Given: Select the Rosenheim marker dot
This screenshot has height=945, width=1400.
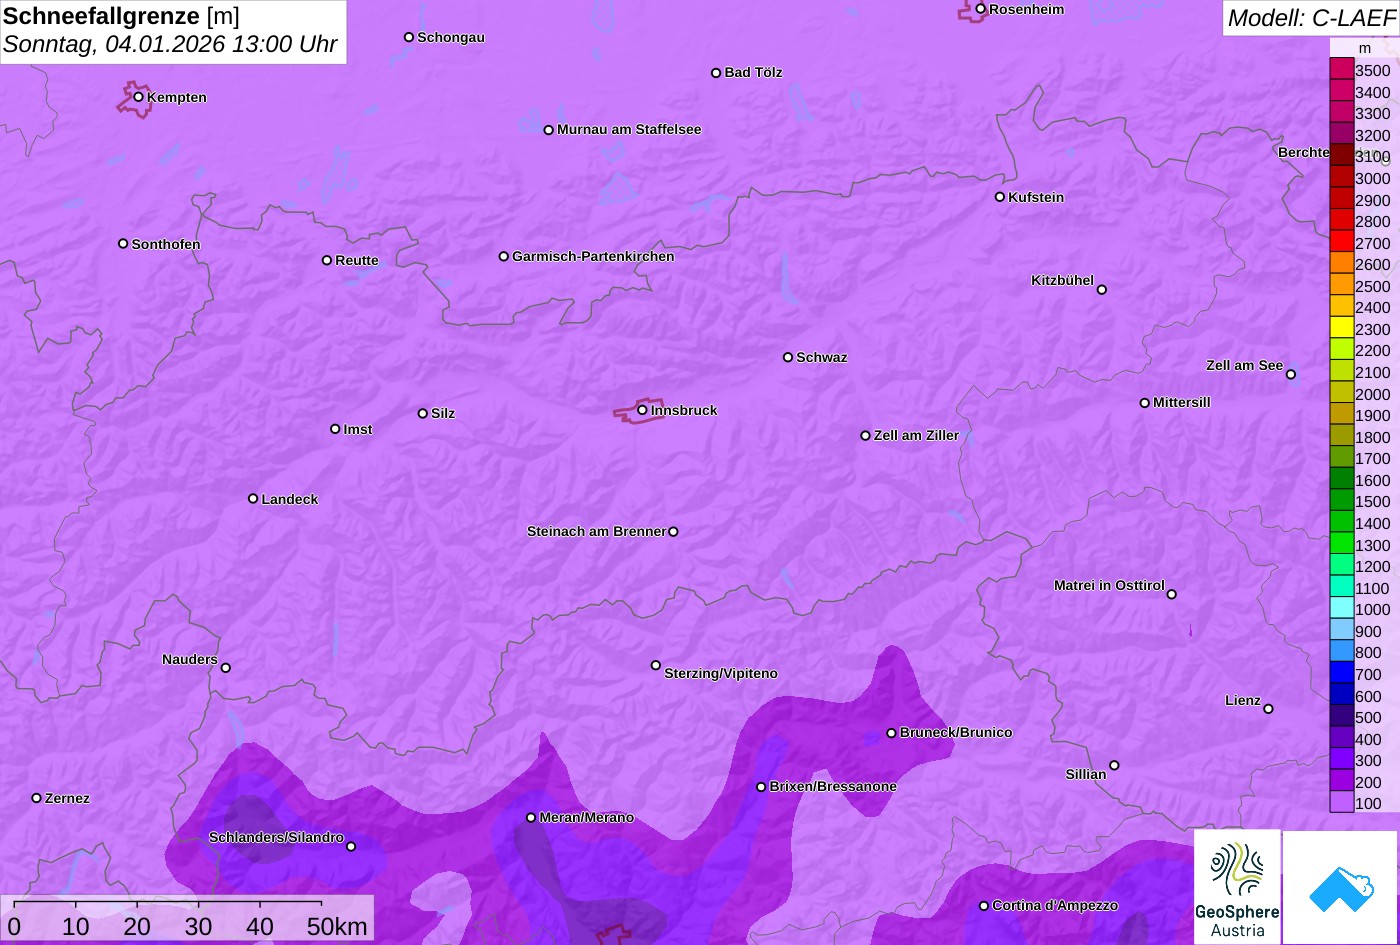Looking at the screenshot, I should point(981,9).
